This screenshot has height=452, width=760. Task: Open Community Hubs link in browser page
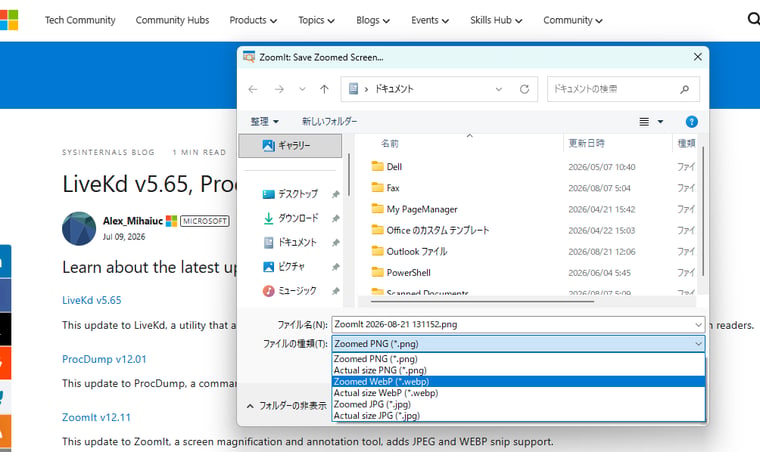click(173, 20)
